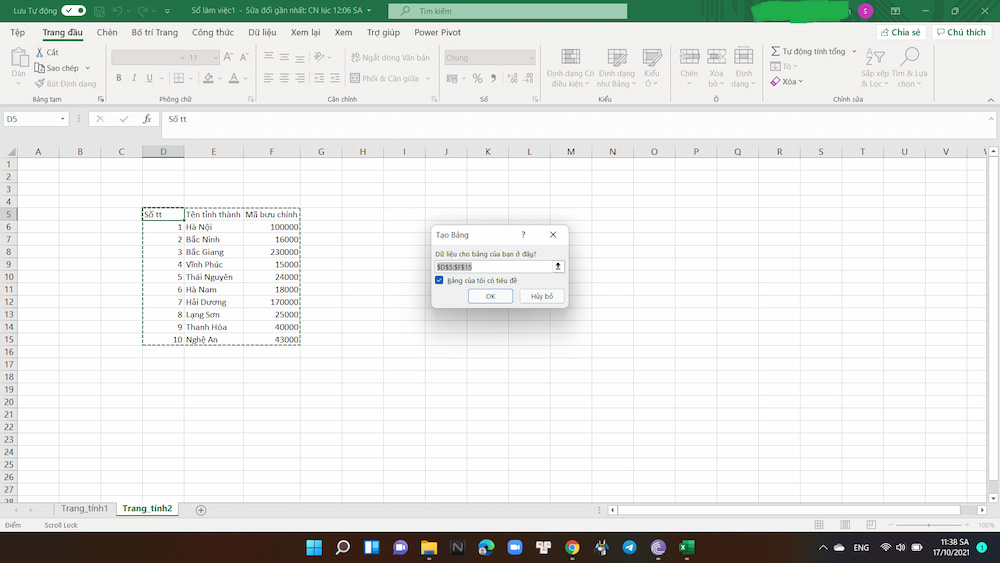
Task: Toggle Italic formatting button
Action: [x=134, y=78]
